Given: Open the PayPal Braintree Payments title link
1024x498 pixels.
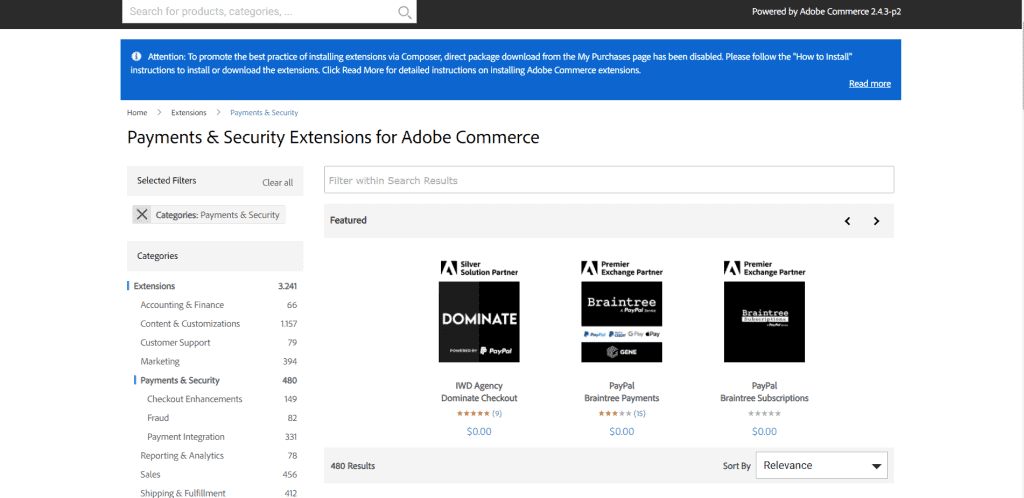Looking at the screenshot, I should point(622,392).
